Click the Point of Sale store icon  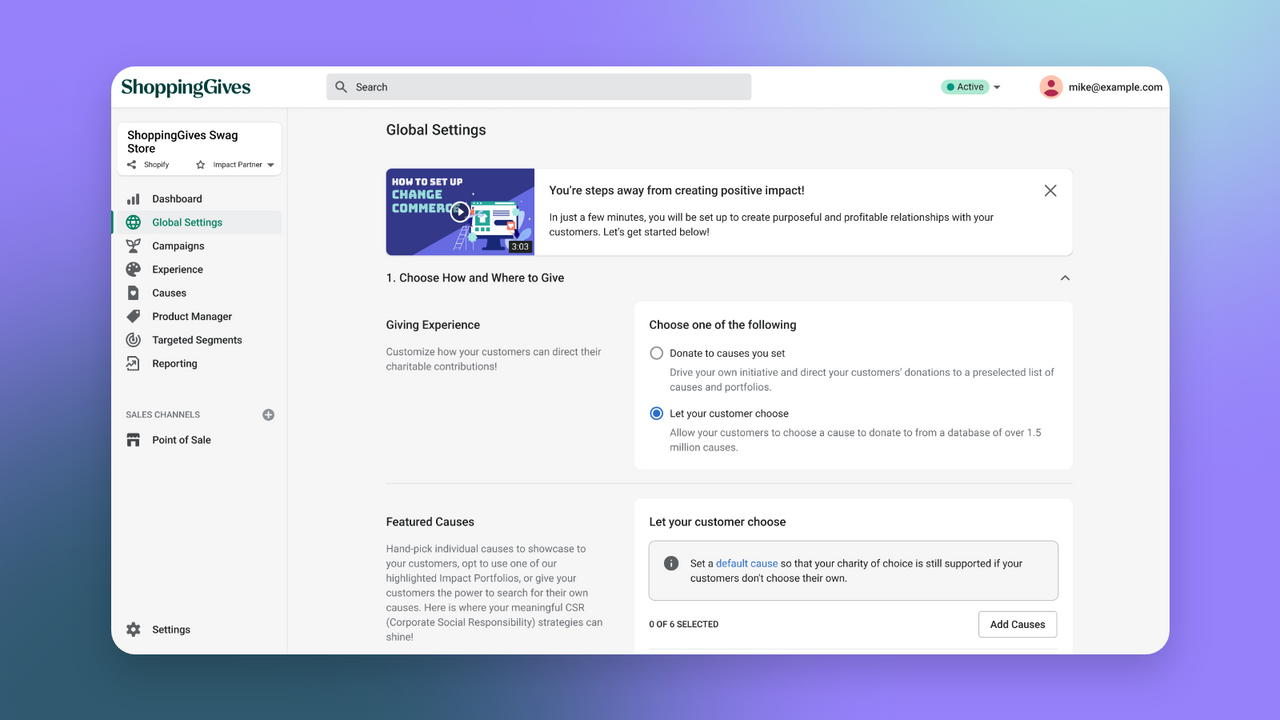[x=133, y=440]
